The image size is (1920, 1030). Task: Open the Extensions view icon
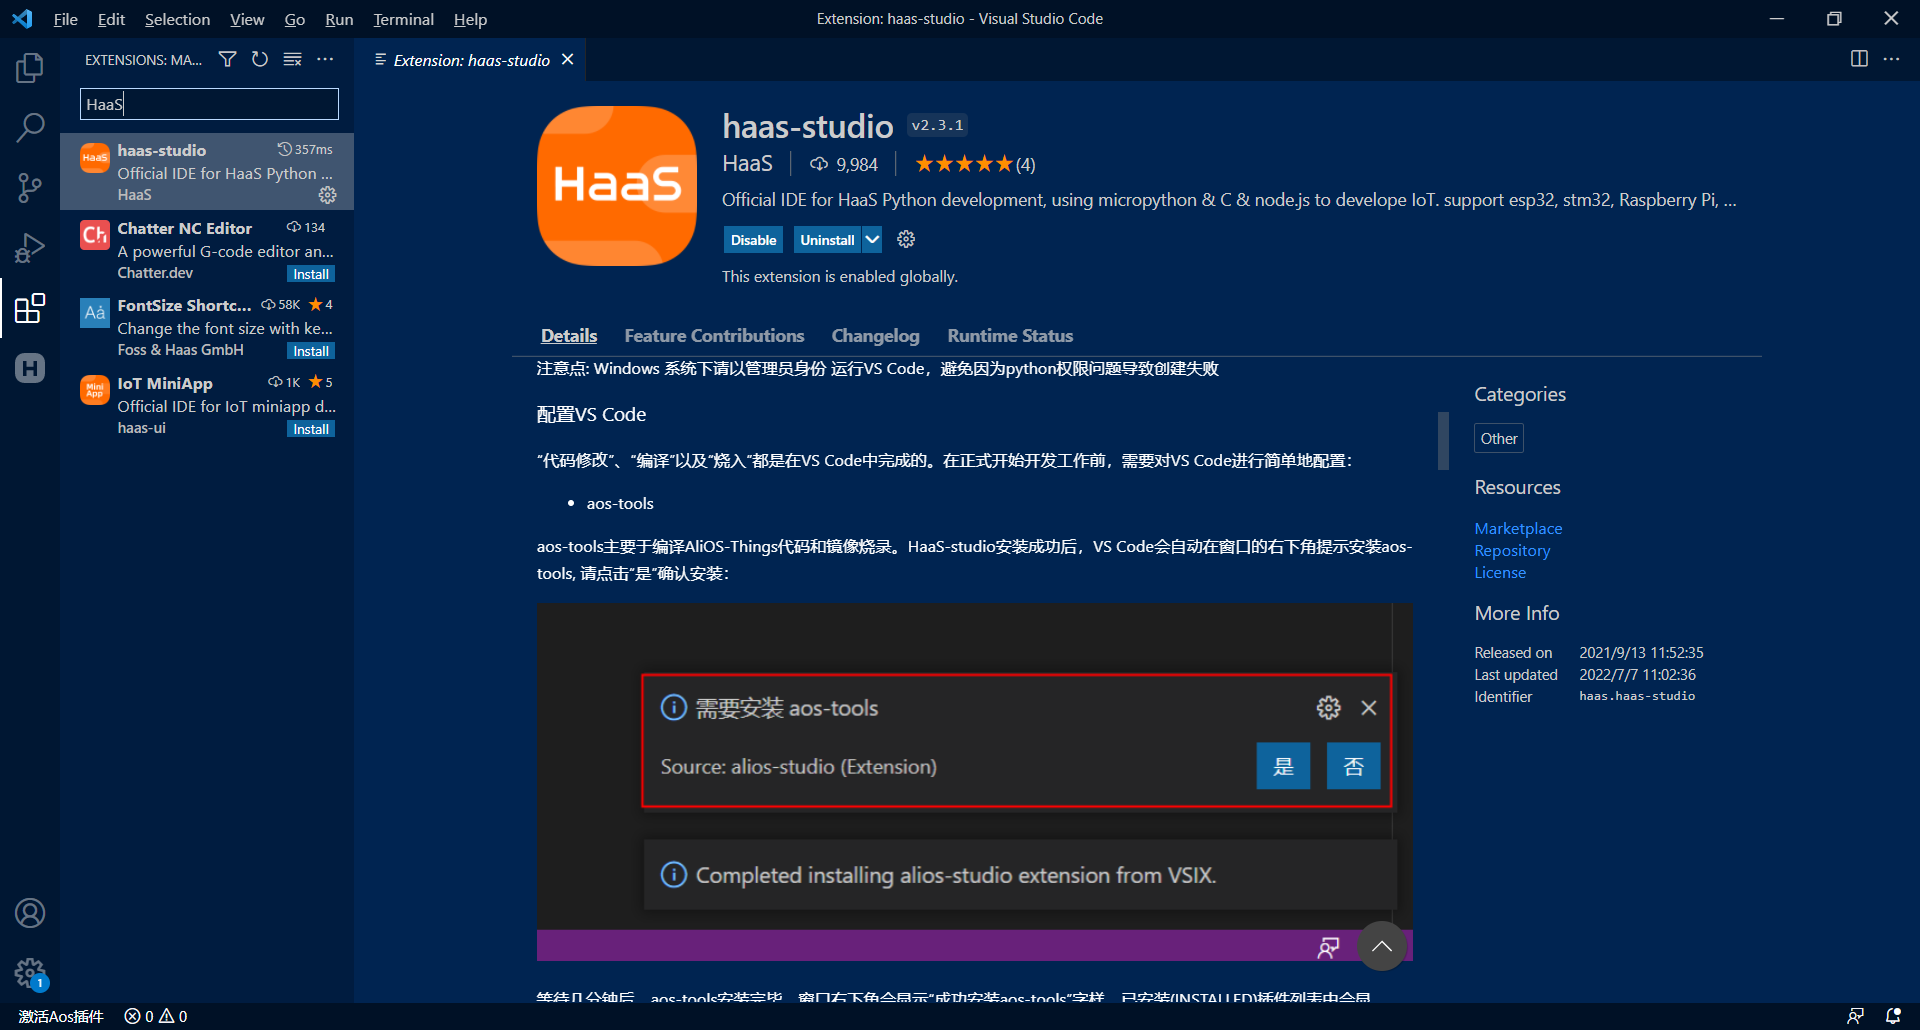click(30, 308)
